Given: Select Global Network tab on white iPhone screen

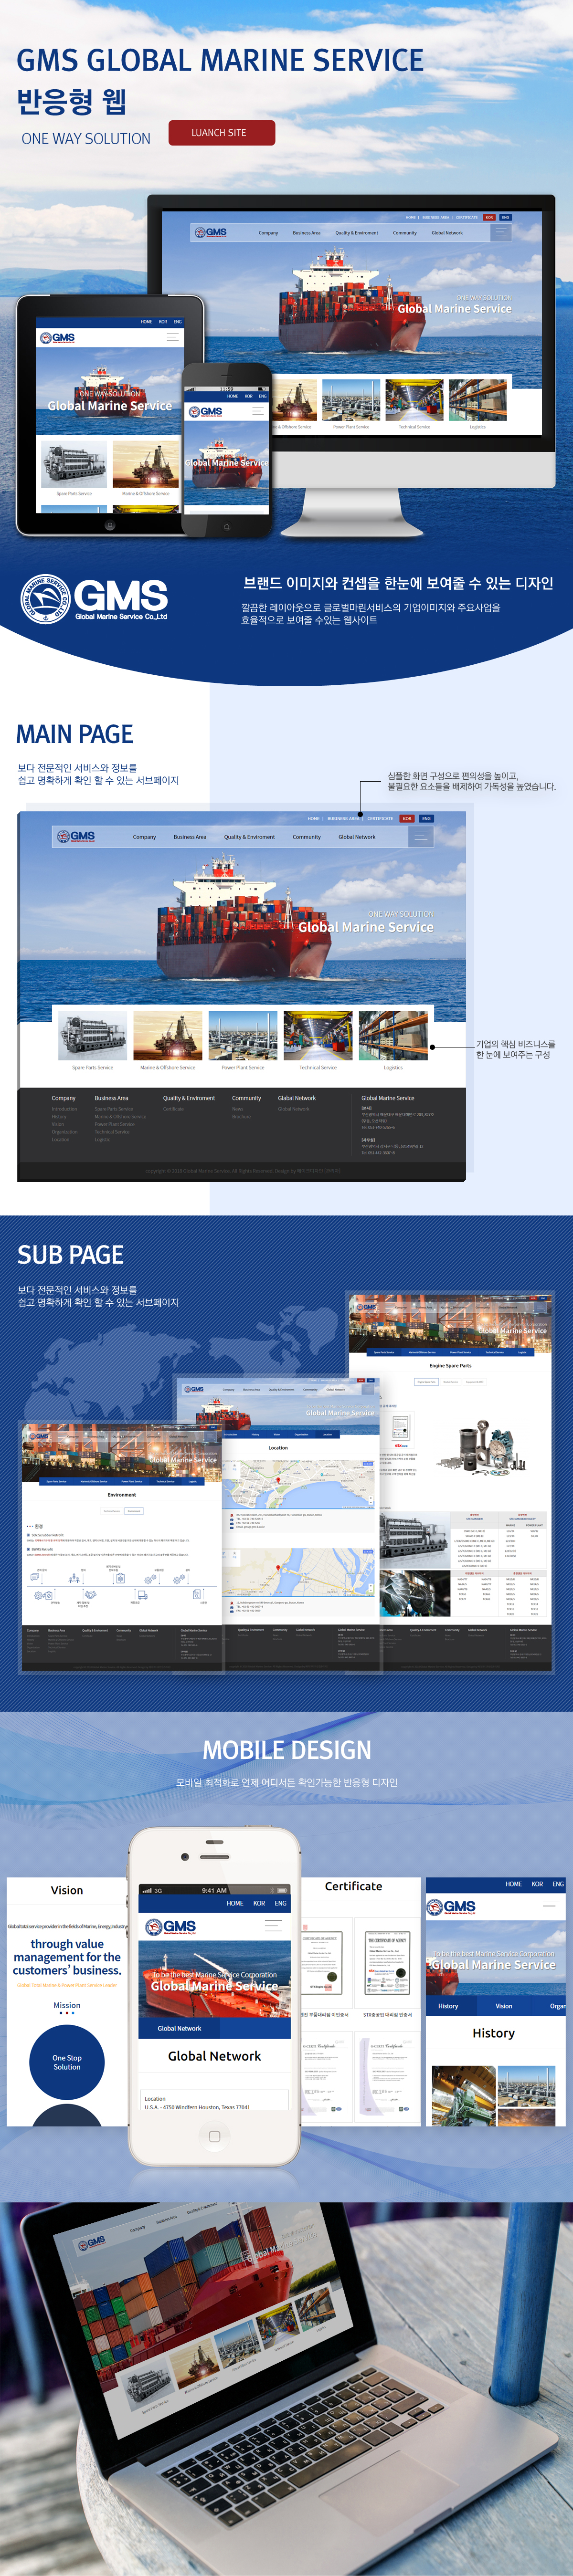Looking at the screenshot, I should [179, 2027].
